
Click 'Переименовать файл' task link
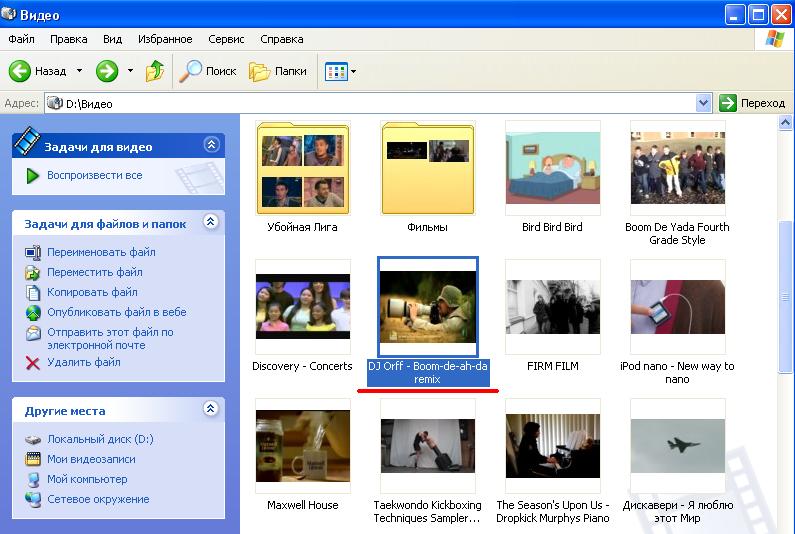101,252
